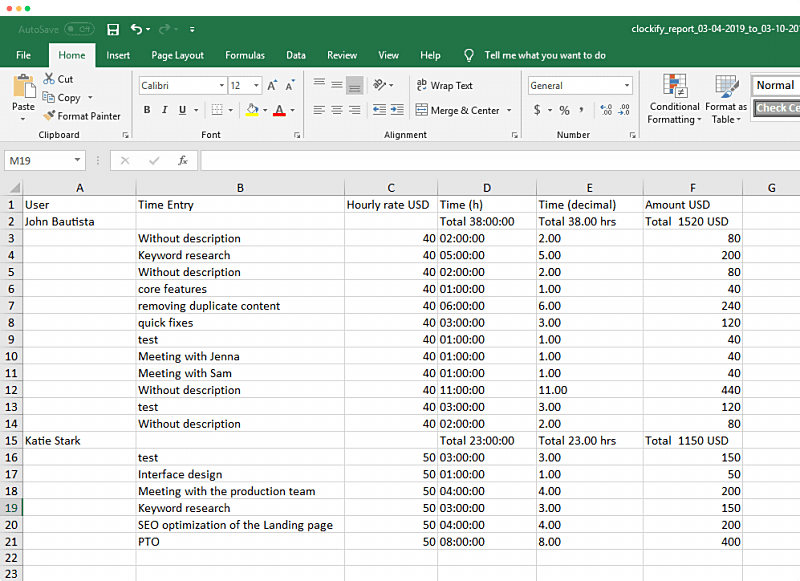The height and width of the screenshot is (581, 800).
Task: Toggle Wrap Text
Action: 444,85
